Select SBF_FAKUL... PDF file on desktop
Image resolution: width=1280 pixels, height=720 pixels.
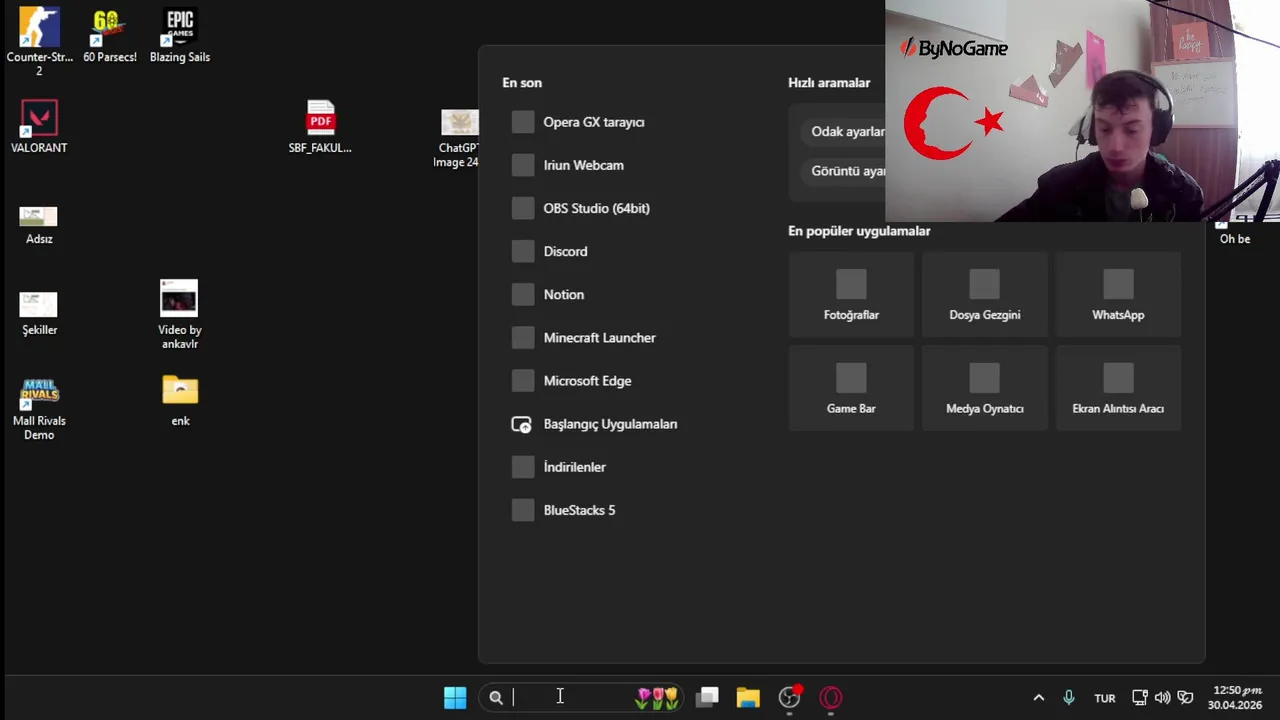(x=320, y=127)
